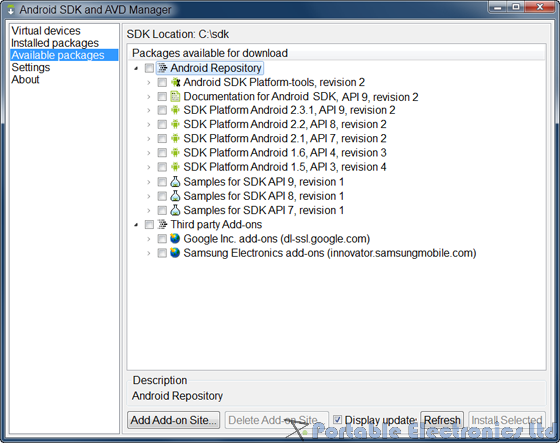Viewport: 560px width, 443px height.
Task: Expand the Samsung Electronics add-ons row
Action: coord(149,253)
